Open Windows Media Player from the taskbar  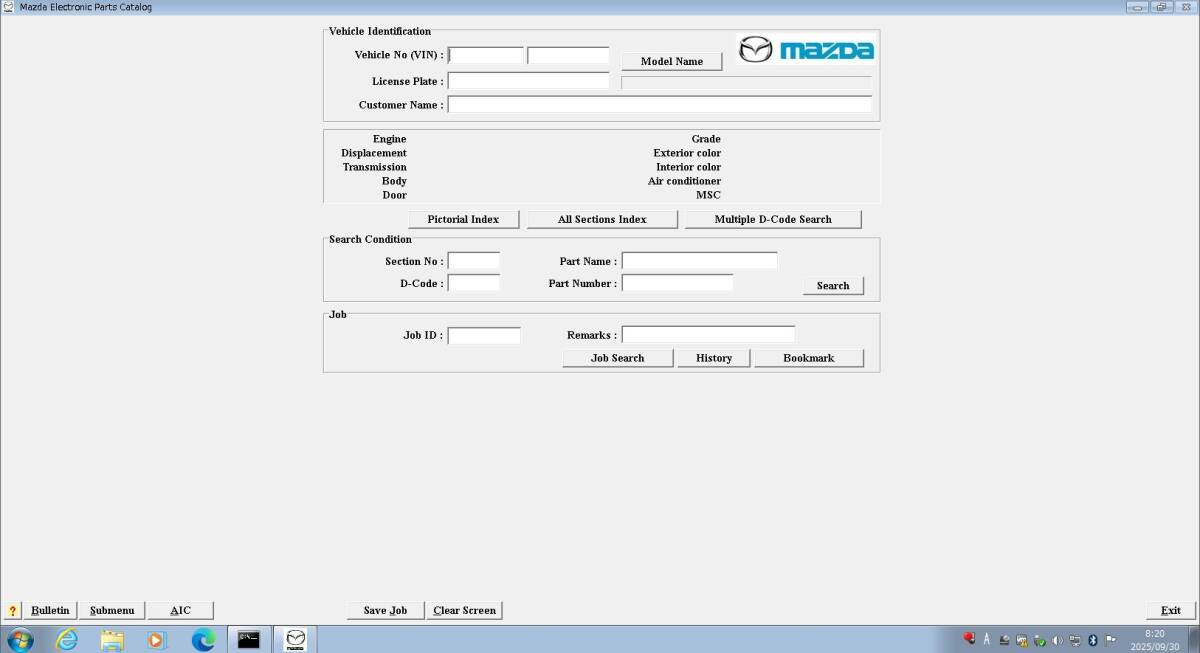[157, 639]
